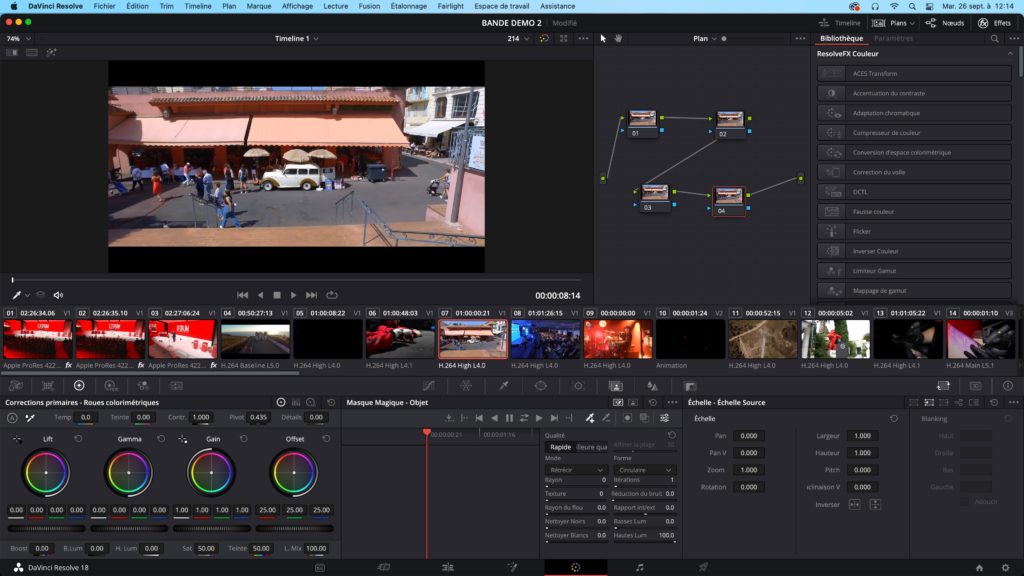
Task: Open the Forme Circulaire dropdown
Action: point(644,470)
